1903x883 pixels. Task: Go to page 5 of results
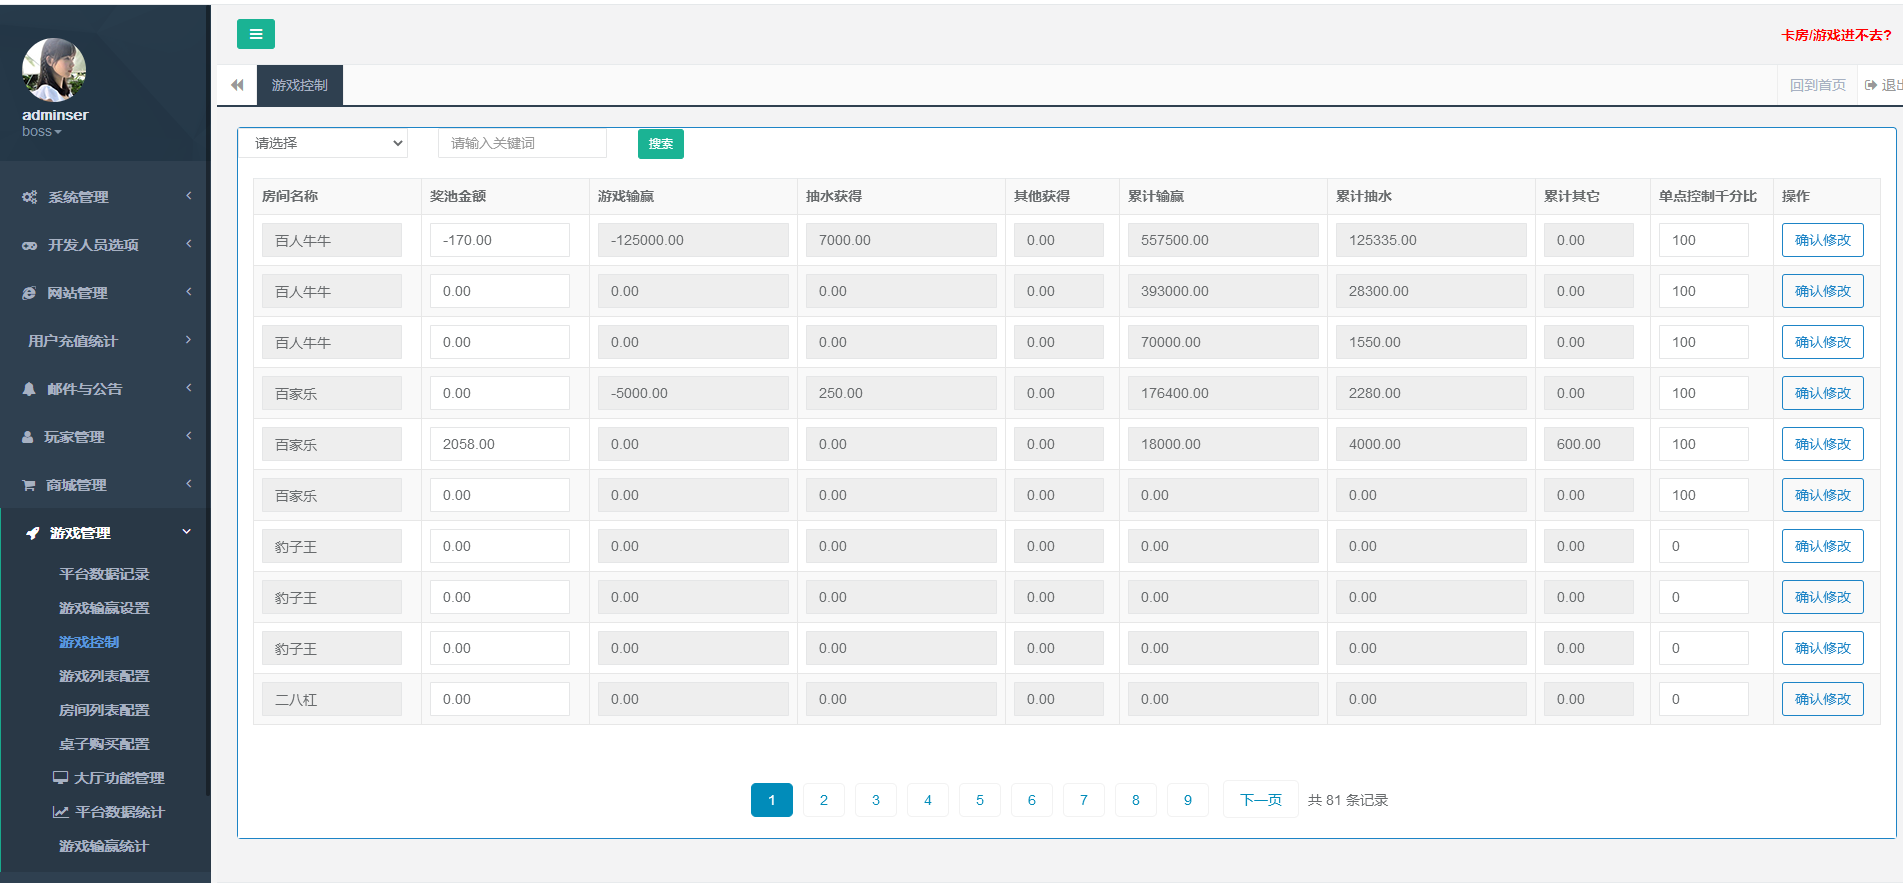pyautogui.click(x=979, y=800)
